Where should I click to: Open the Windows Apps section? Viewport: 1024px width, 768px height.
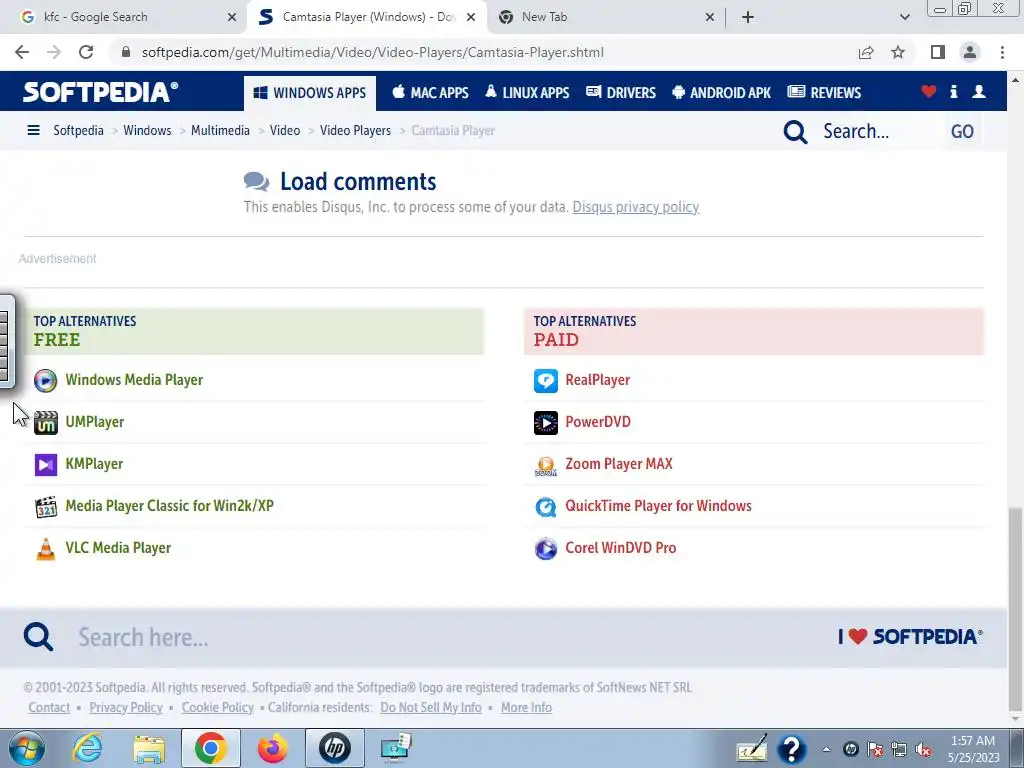310,93
